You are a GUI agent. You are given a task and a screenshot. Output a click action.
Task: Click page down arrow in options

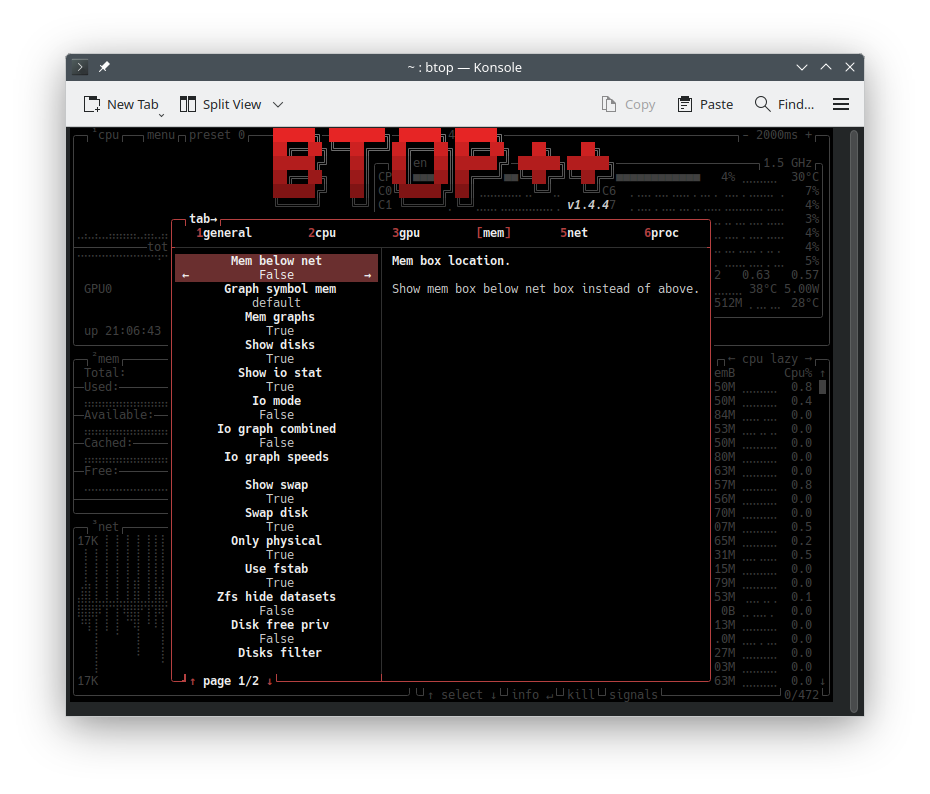click(x=270, y=681)
